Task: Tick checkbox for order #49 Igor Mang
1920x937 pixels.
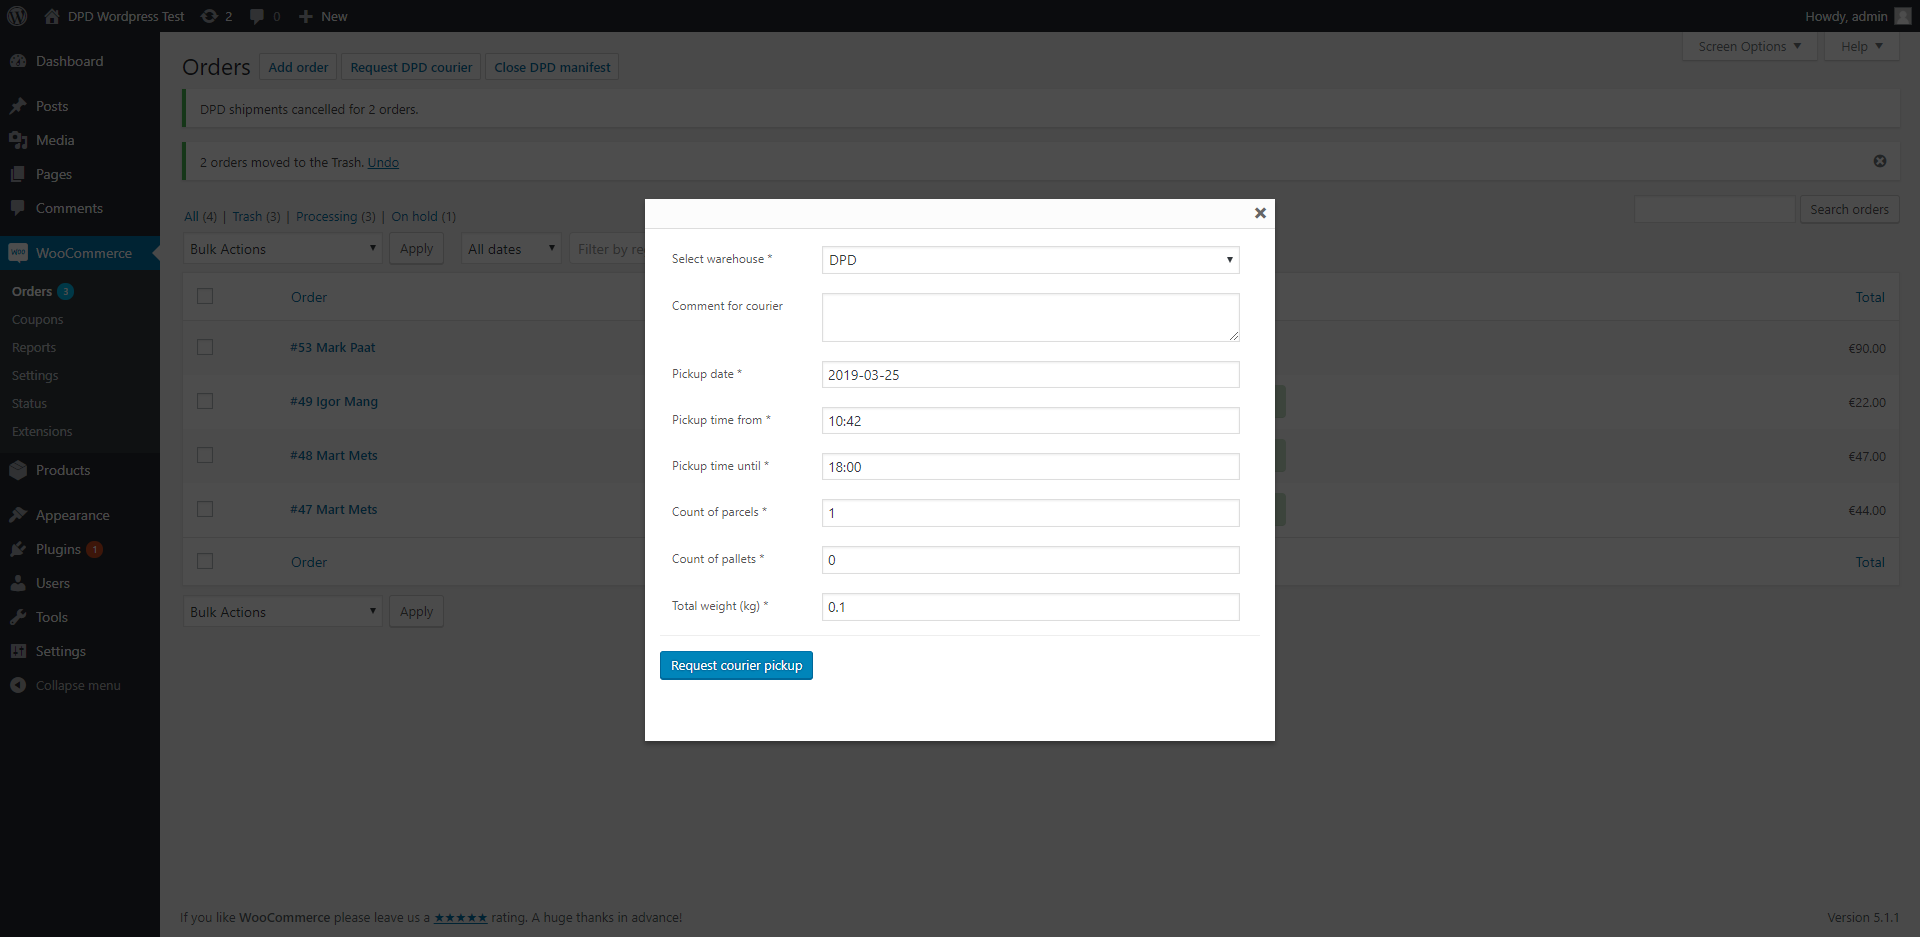Action: pos(205,401)
